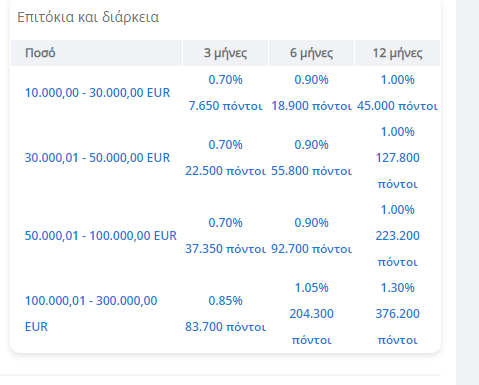Click '55.800 πόντοι' in the 6-month column

(x=311, y=171)
